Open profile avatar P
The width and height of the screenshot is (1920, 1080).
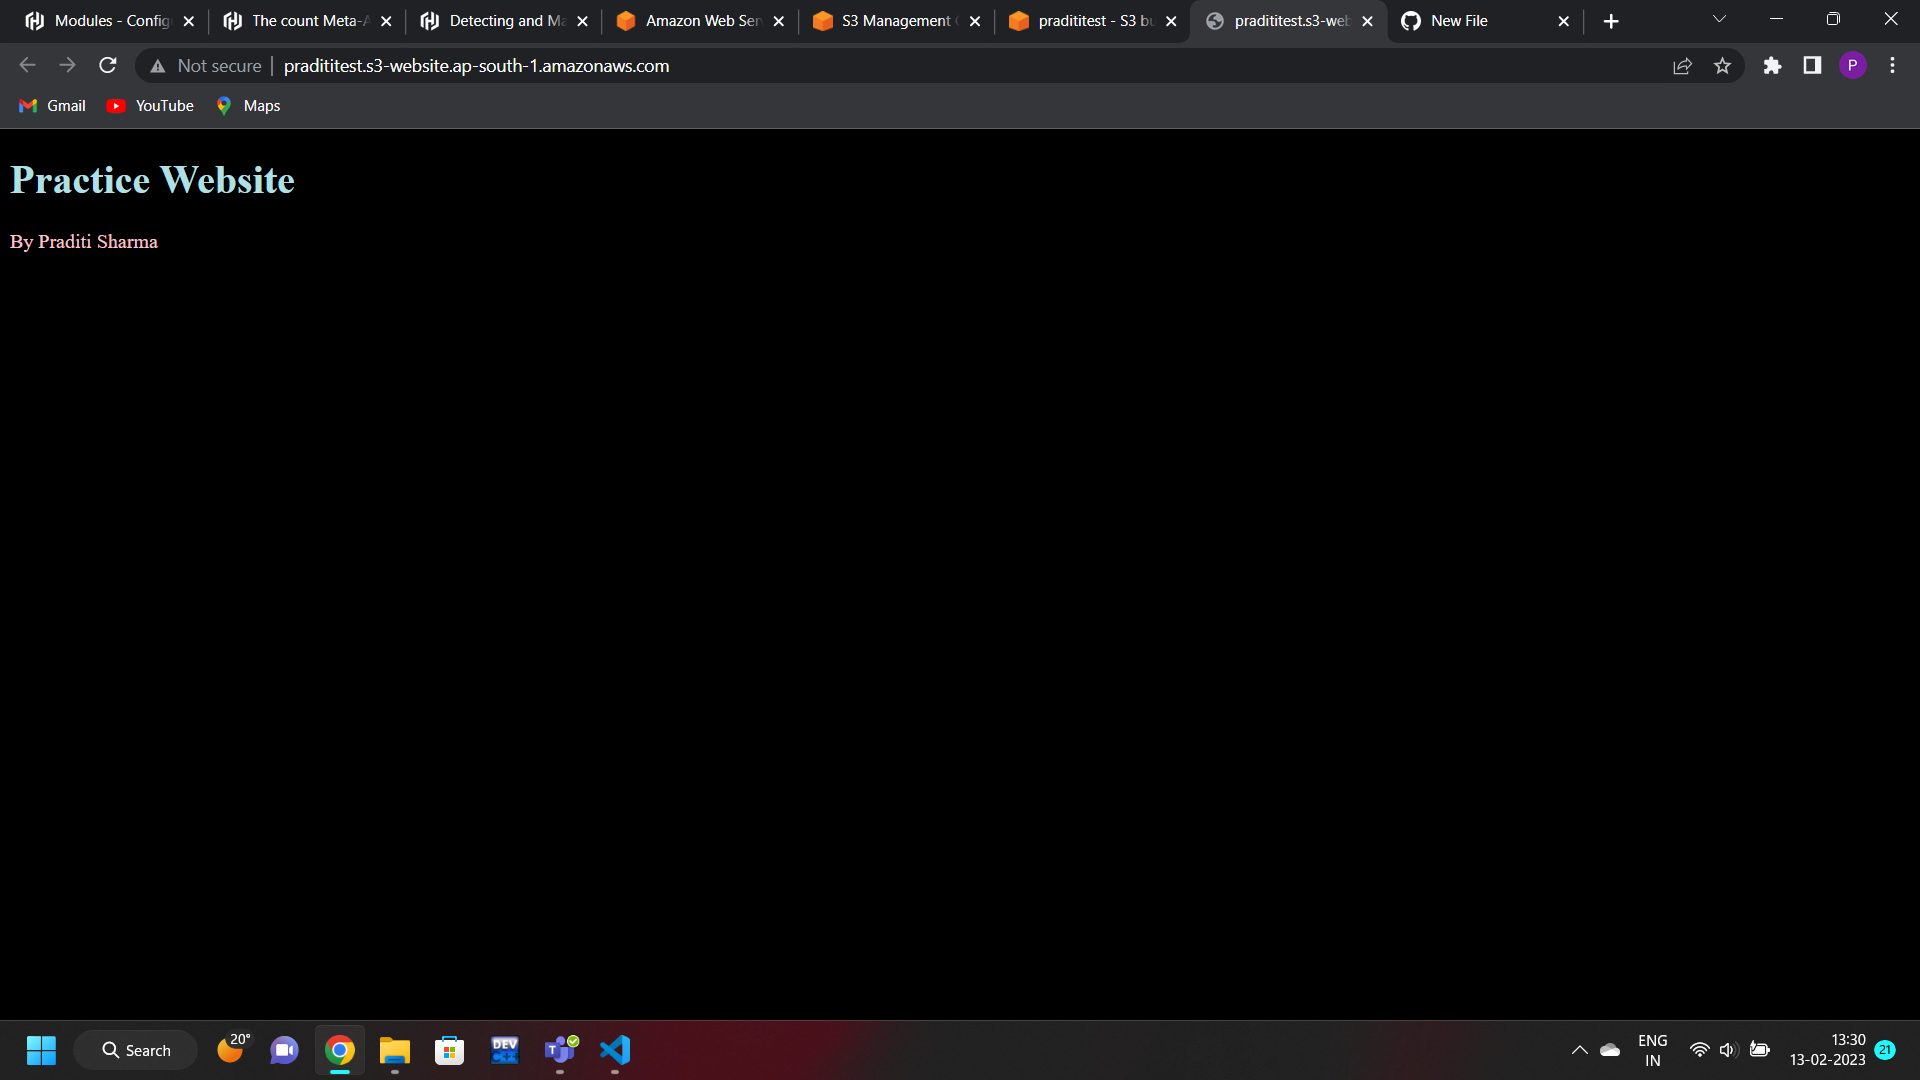pyautogui.click(x=1852, y=66)
